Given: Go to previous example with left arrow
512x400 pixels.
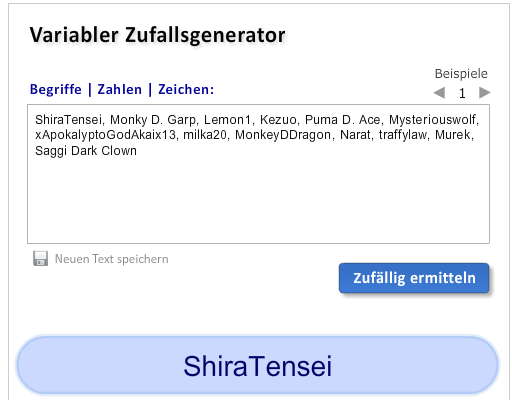Looking at the screenshot, I should coord(439,93).
